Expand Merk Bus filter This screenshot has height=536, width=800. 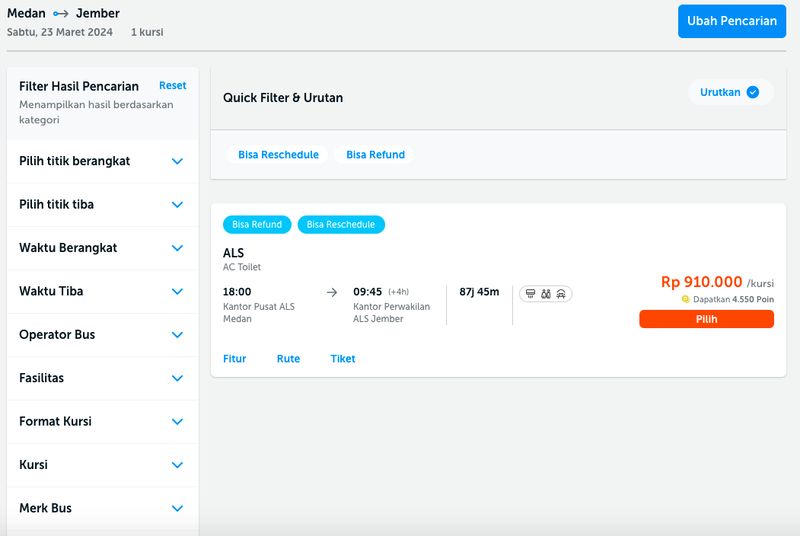point(103,508)
